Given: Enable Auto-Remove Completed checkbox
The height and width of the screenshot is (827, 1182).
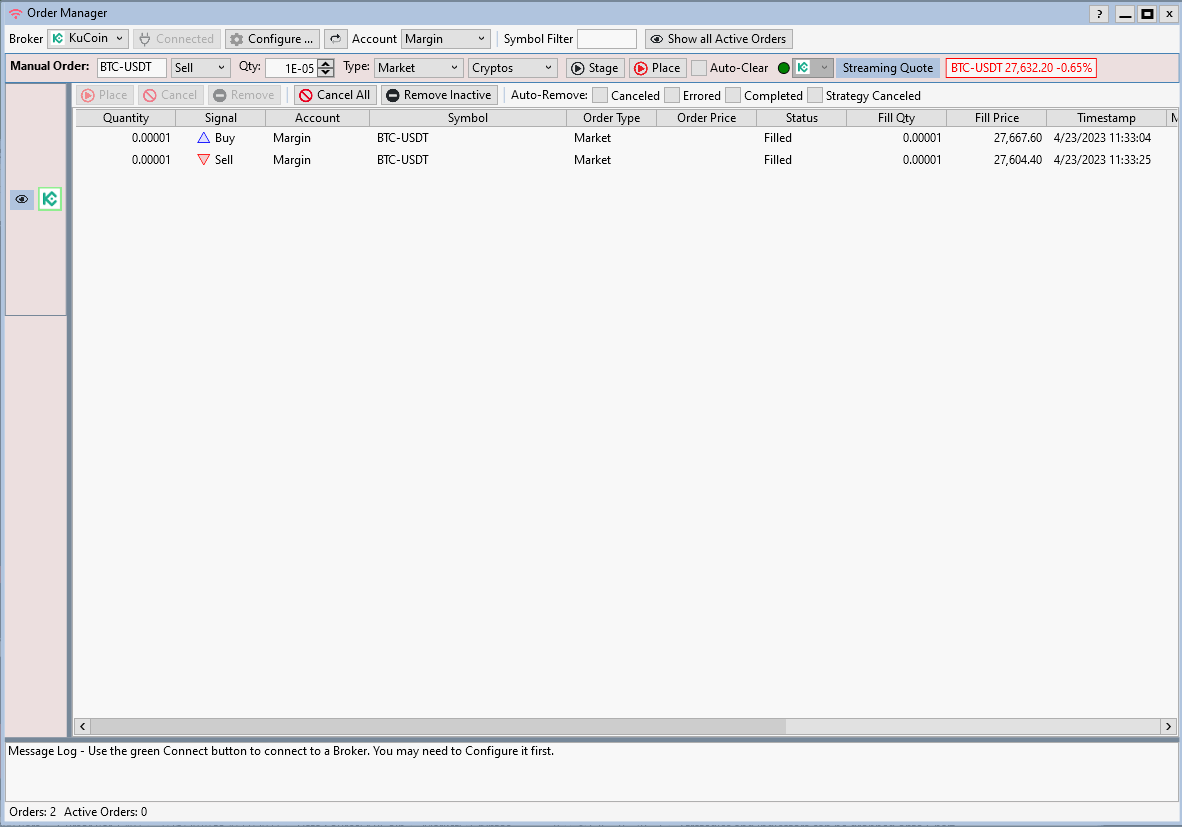Looking at the screenshot, I should 733,96.
